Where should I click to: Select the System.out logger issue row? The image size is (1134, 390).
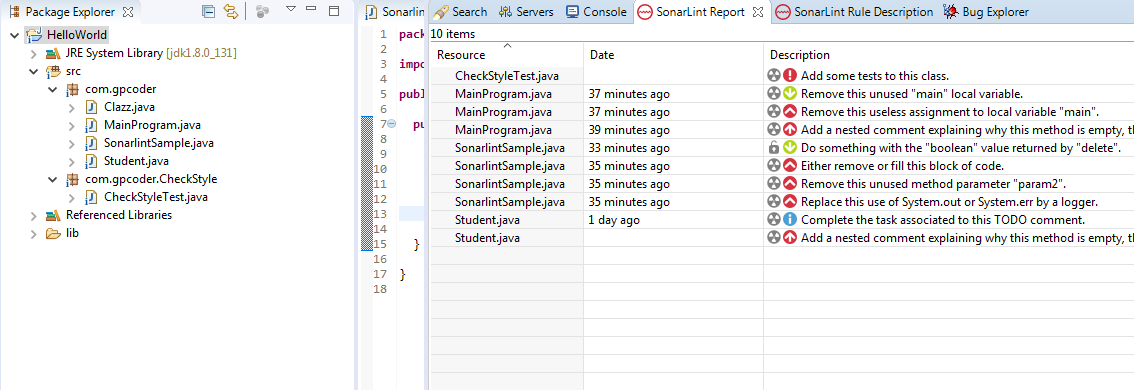point(782,202)
